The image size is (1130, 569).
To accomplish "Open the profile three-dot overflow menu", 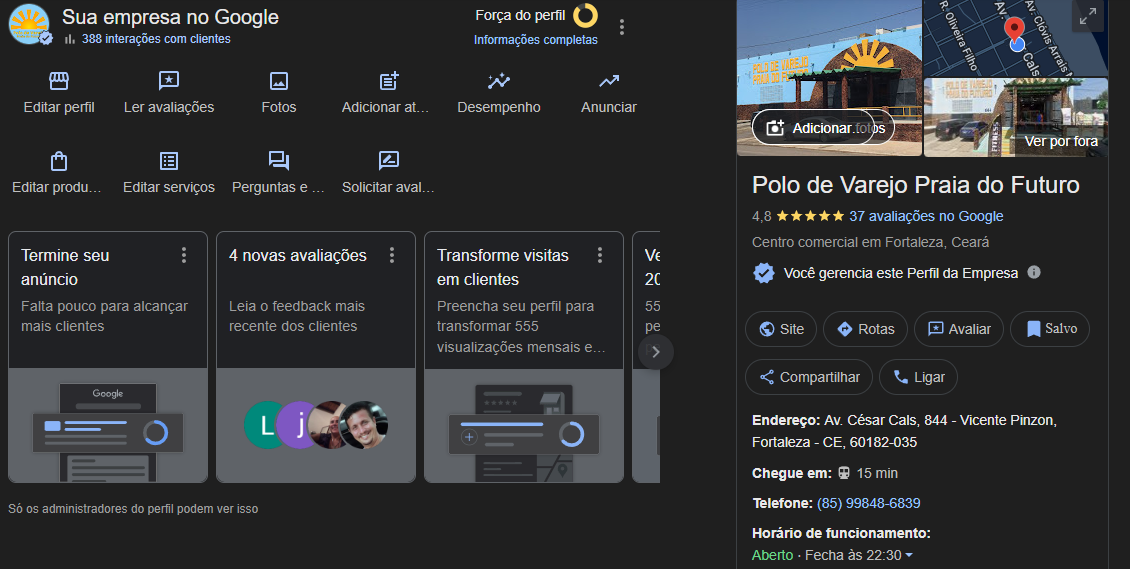I will coord(622,27).
